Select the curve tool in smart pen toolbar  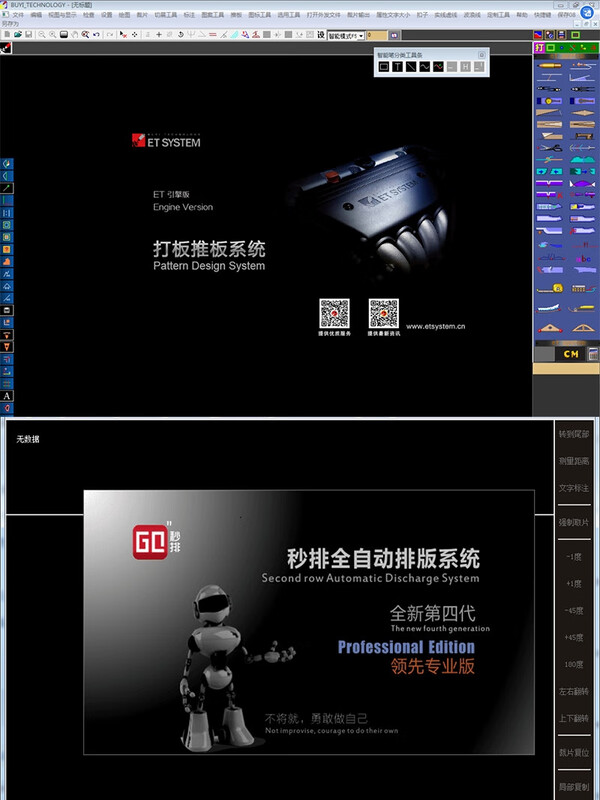425,66
